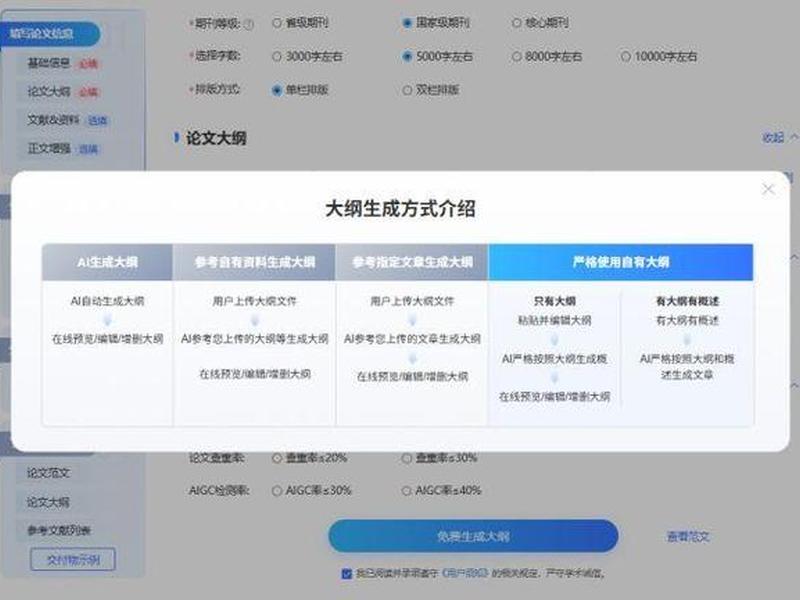Select the 严格使用自有大纲 tab
Screen dimensions: 800x600
(620, 262)
